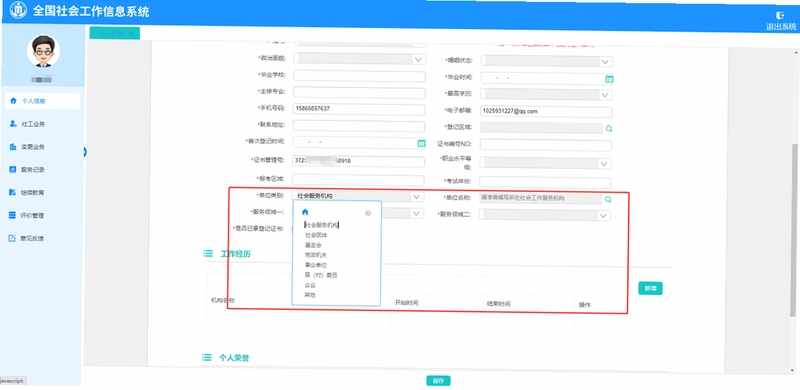Click the 保存 save button
Screen dimensions: 800x390
[x=438, y=381]
